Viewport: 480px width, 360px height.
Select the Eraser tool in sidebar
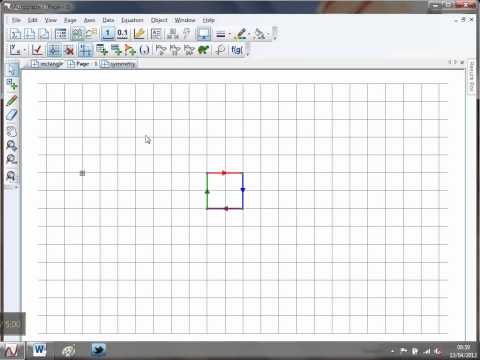tap(12, 115)
